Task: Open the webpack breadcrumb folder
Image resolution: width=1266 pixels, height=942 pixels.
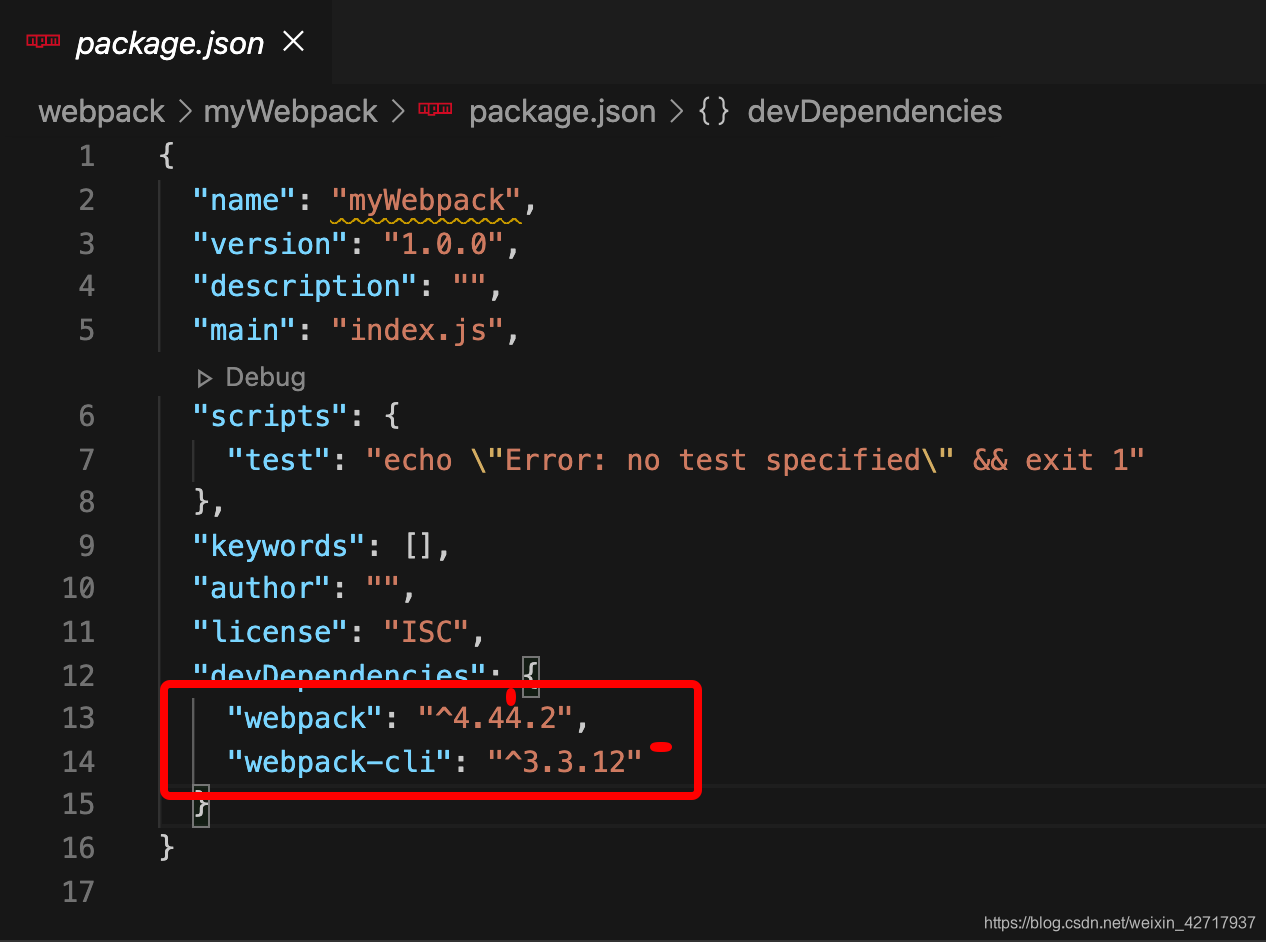Action: (101, 111)
